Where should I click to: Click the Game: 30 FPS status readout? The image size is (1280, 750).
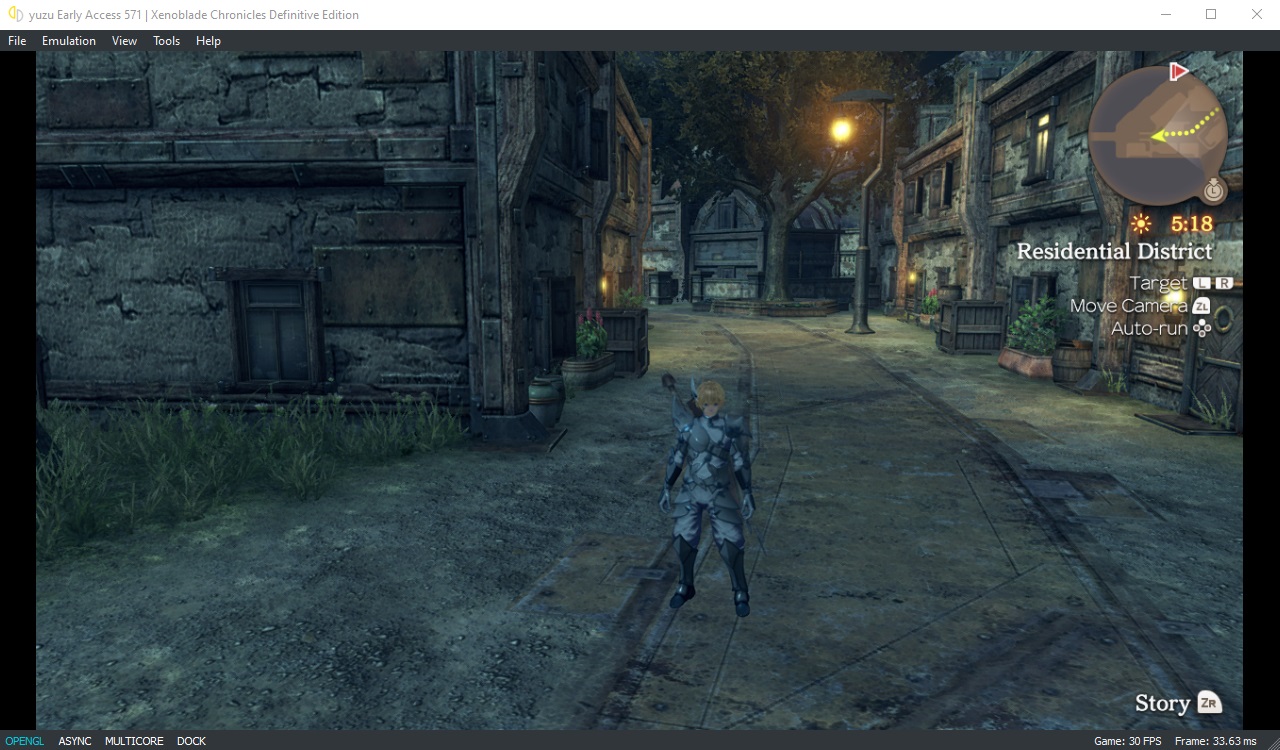tap(1128, 741)
